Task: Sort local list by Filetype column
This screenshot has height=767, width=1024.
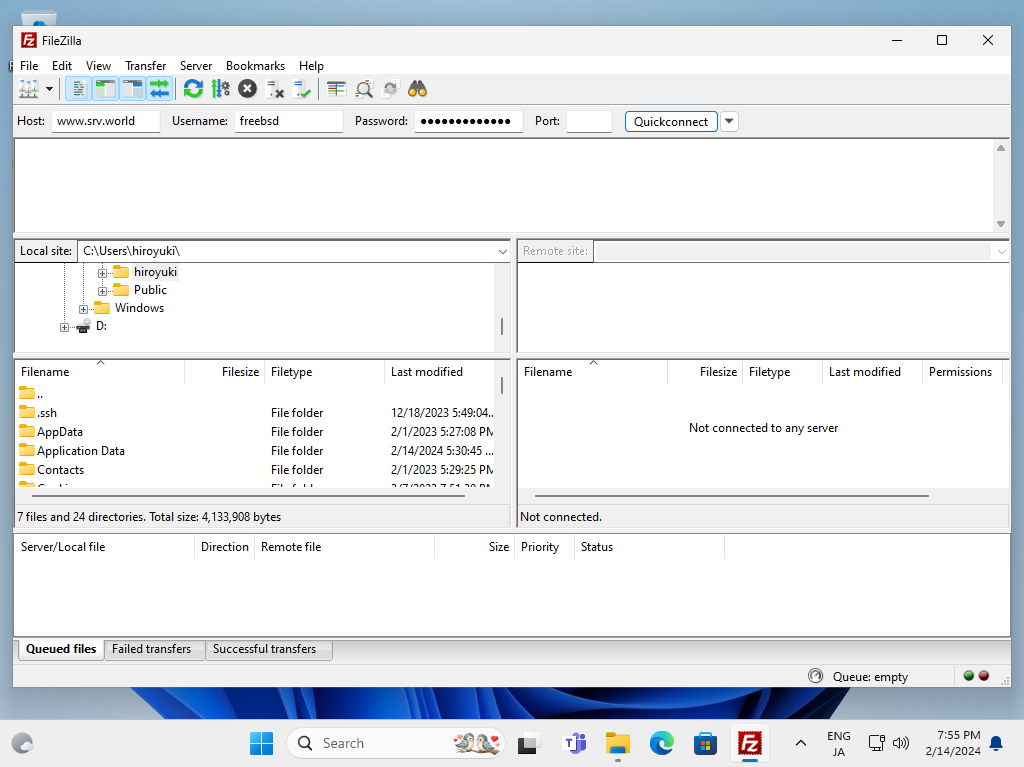Action: [x=325, y=372]
